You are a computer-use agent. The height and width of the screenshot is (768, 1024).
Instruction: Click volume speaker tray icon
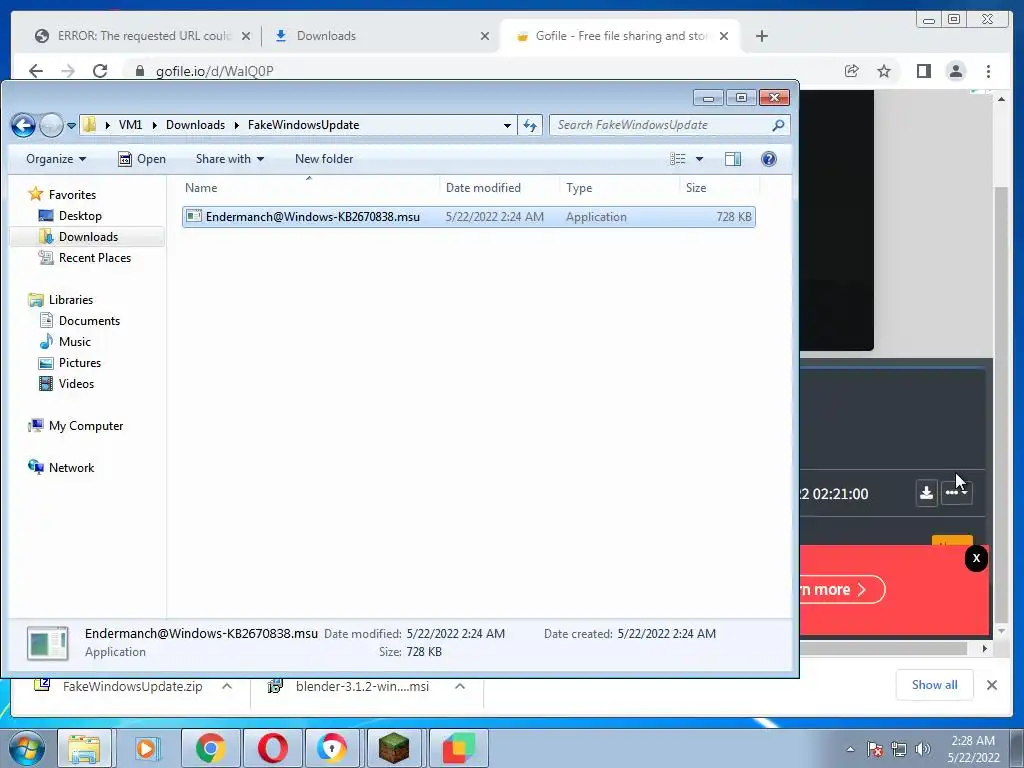(x=922, y=749)
